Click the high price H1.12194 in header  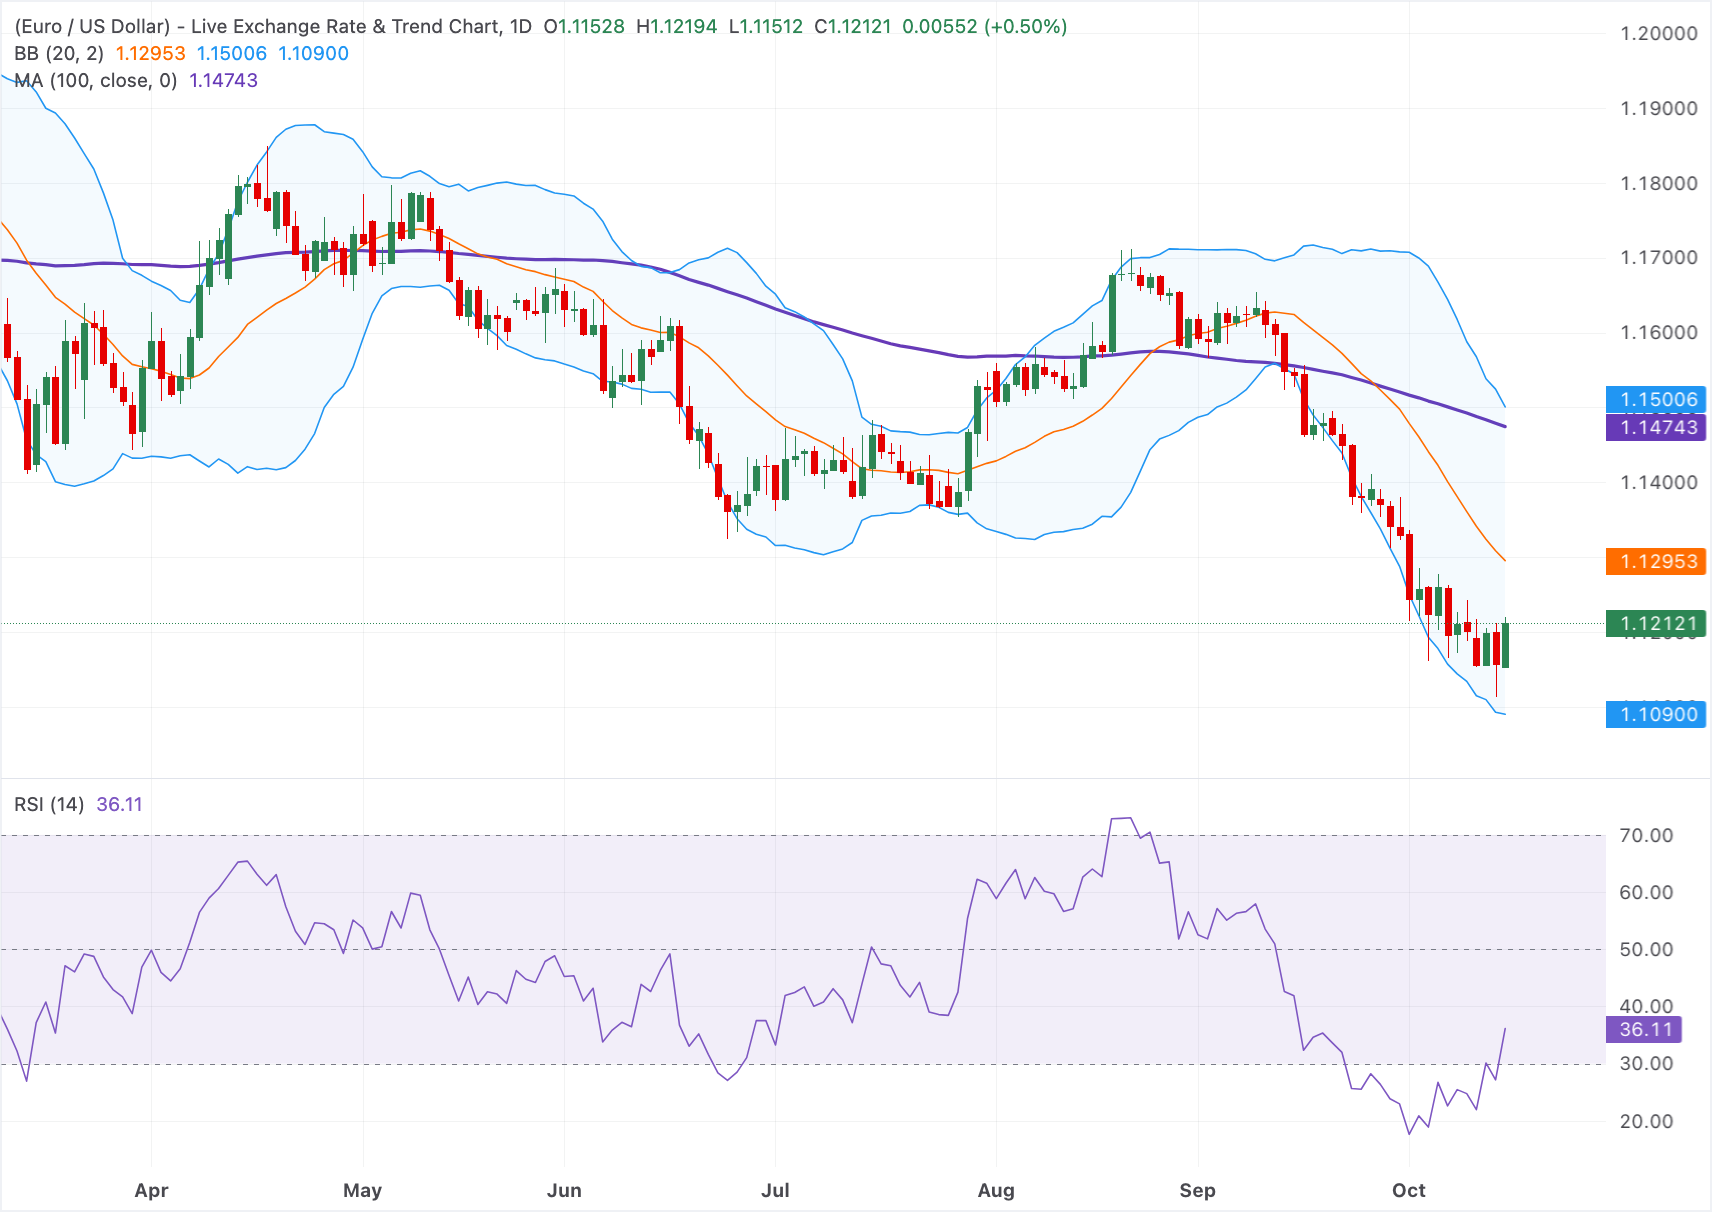tap(677, 26)
